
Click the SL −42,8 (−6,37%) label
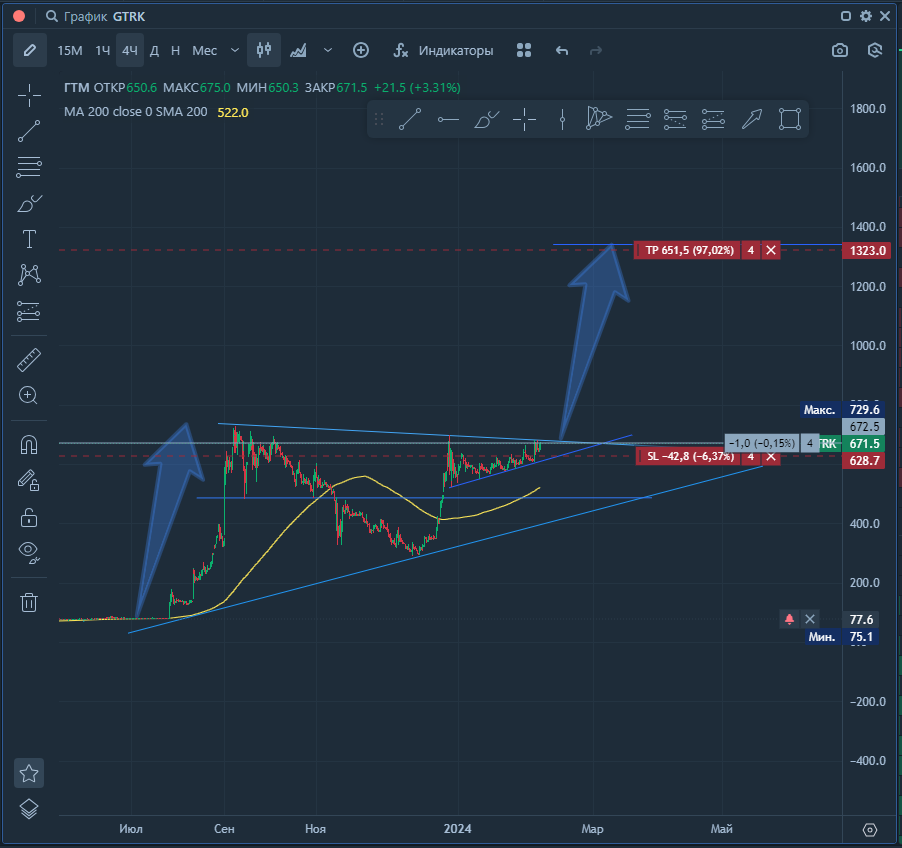click(689, 456)
